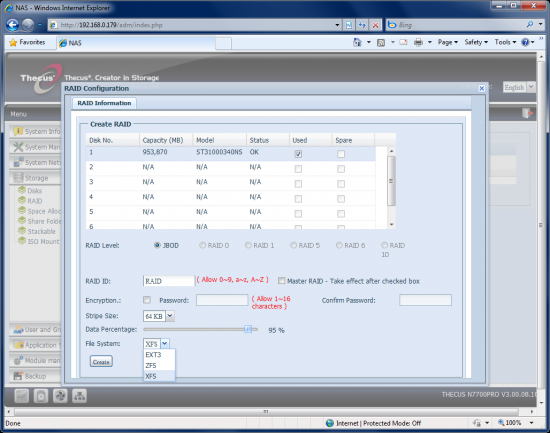
Task: Open the Backup menu section
Action: [x=36, y=376]
